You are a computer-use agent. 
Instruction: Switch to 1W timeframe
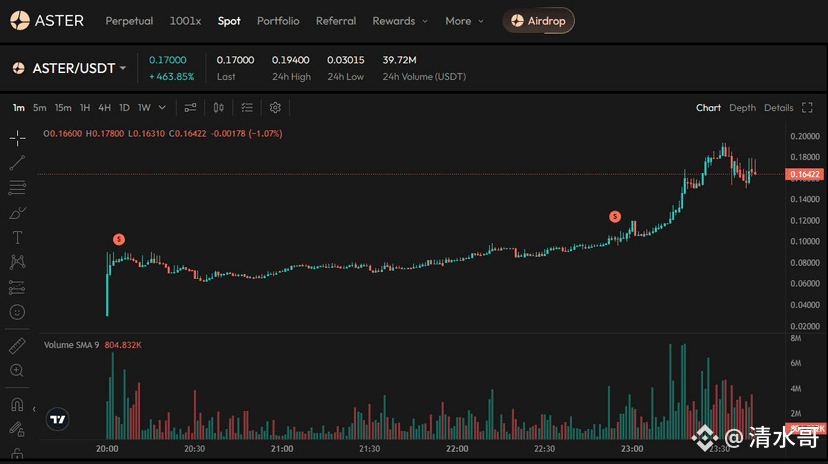point(144,108)
